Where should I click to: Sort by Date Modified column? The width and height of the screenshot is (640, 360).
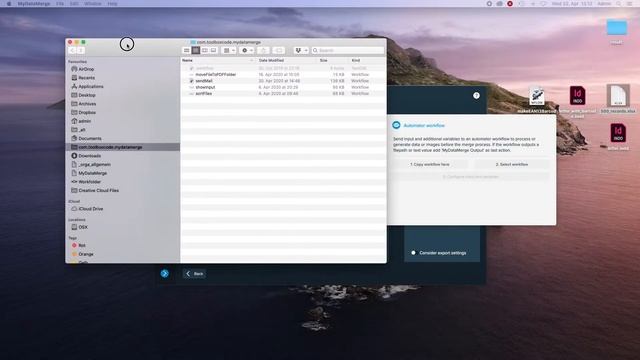[271, 60]
